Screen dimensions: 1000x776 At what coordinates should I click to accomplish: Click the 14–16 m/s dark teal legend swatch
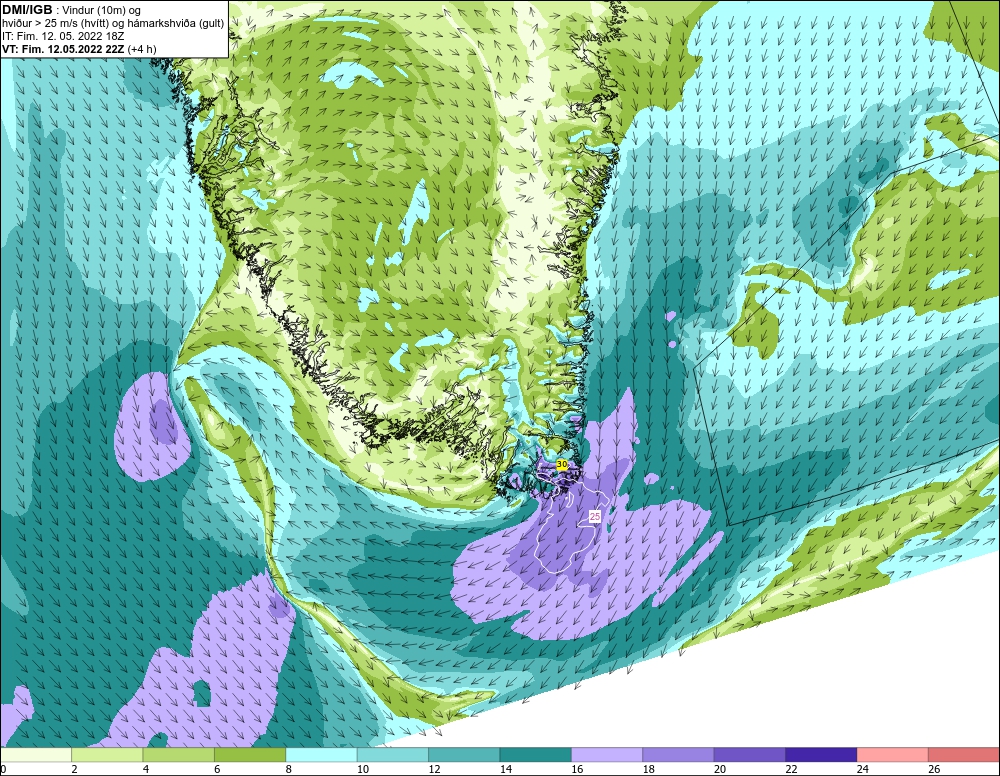tap(536, 754)
